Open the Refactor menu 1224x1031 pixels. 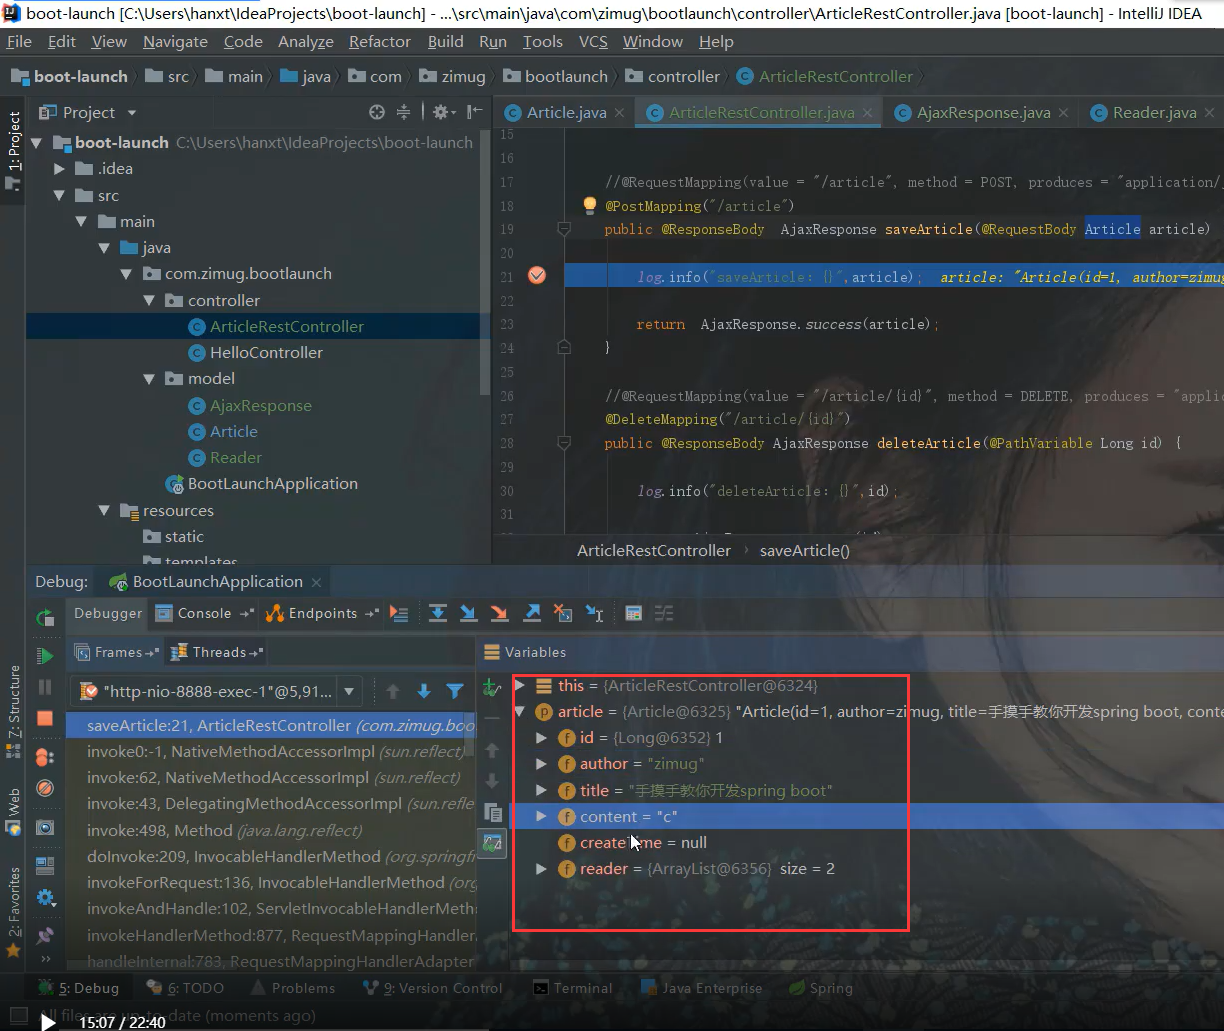[379, 41]
